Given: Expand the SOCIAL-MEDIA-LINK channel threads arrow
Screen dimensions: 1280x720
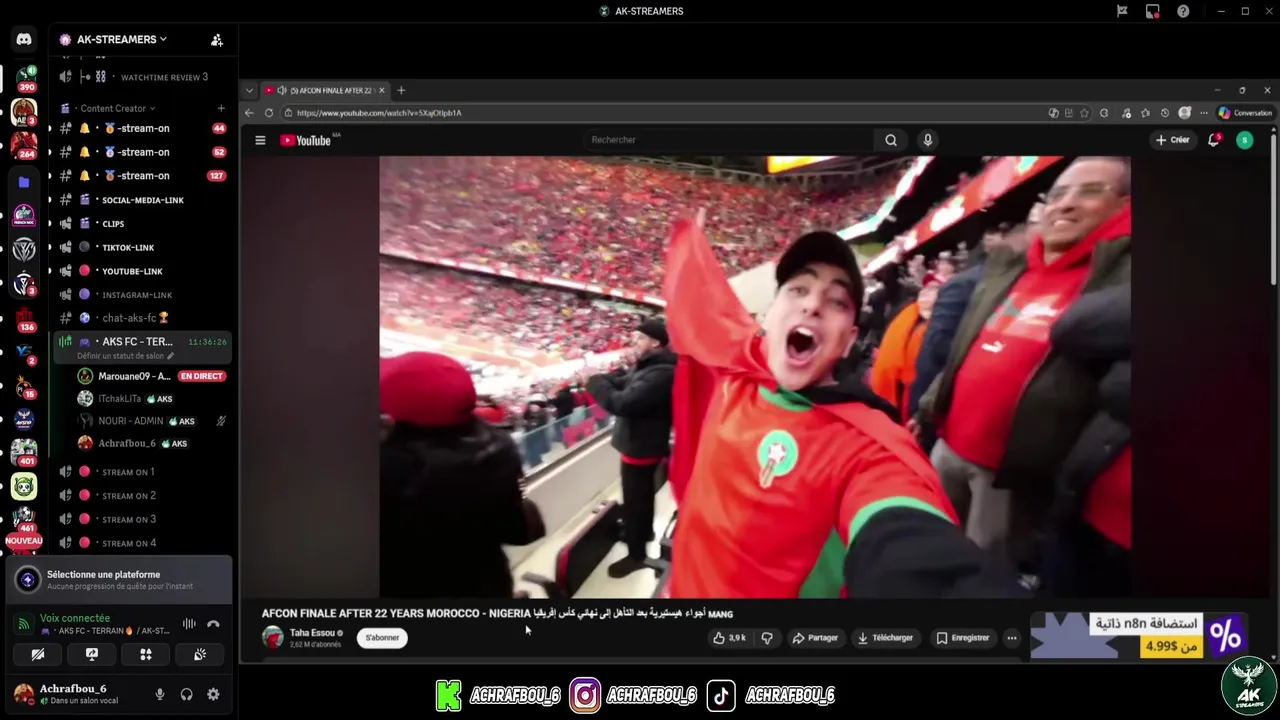Looking at the screenshot, I should tap(50, 200).
